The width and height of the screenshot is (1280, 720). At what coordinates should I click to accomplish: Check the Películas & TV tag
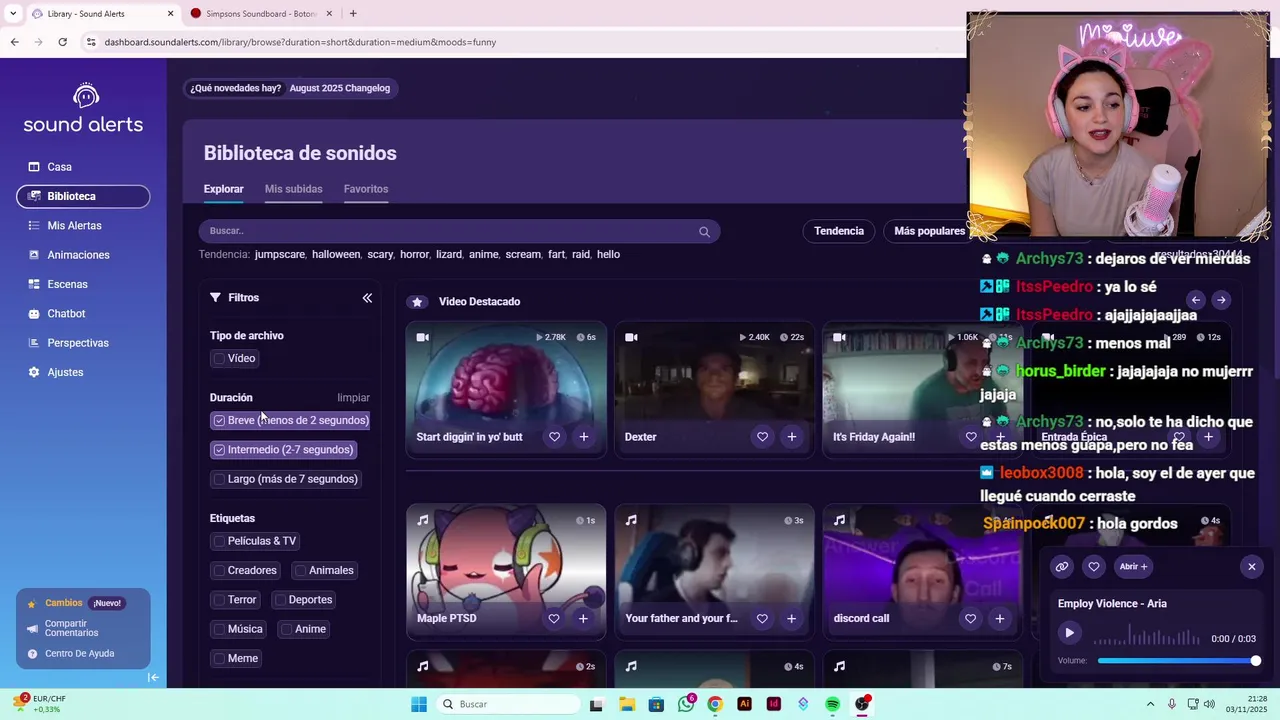[x=219, y=541]
